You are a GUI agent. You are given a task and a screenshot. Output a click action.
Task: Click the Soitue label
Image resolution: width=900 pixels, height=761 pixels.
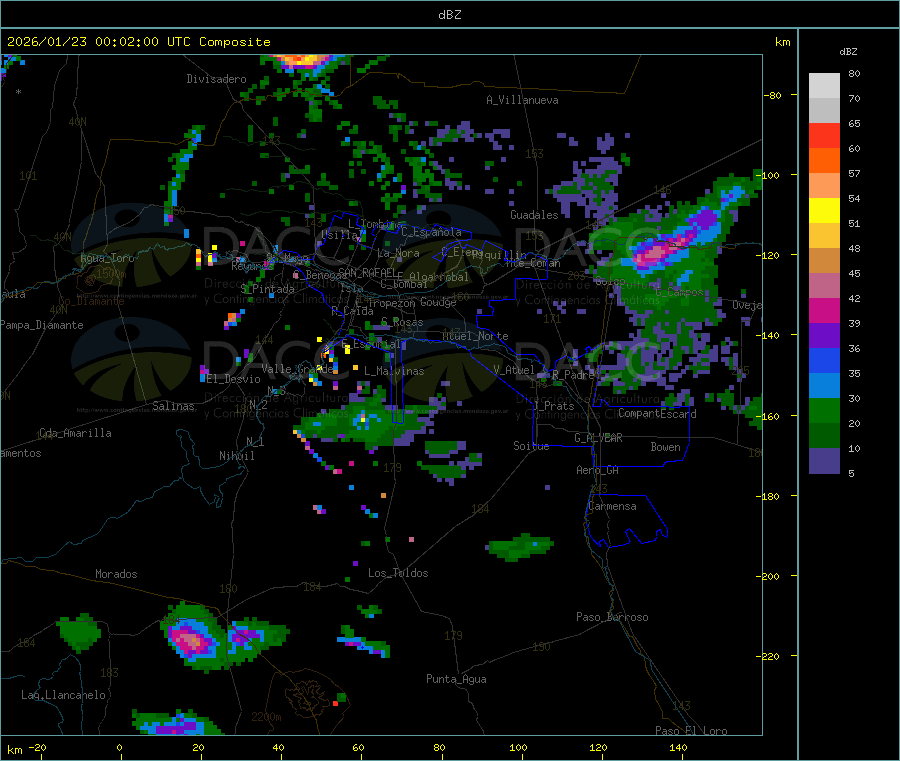[x=531, y=446]
